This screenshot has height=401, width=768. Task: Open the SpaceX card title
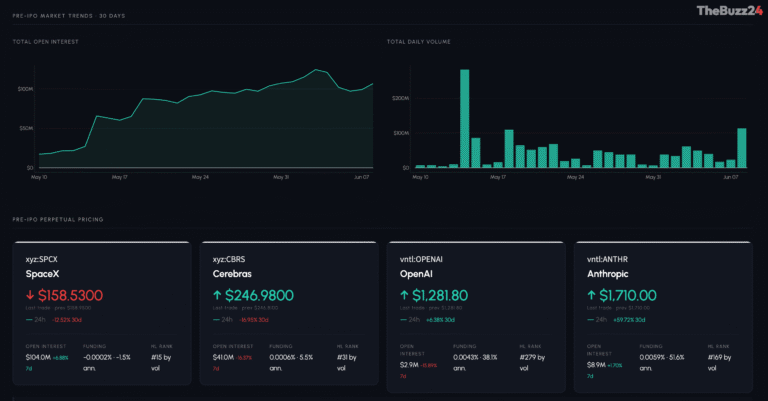42,274
